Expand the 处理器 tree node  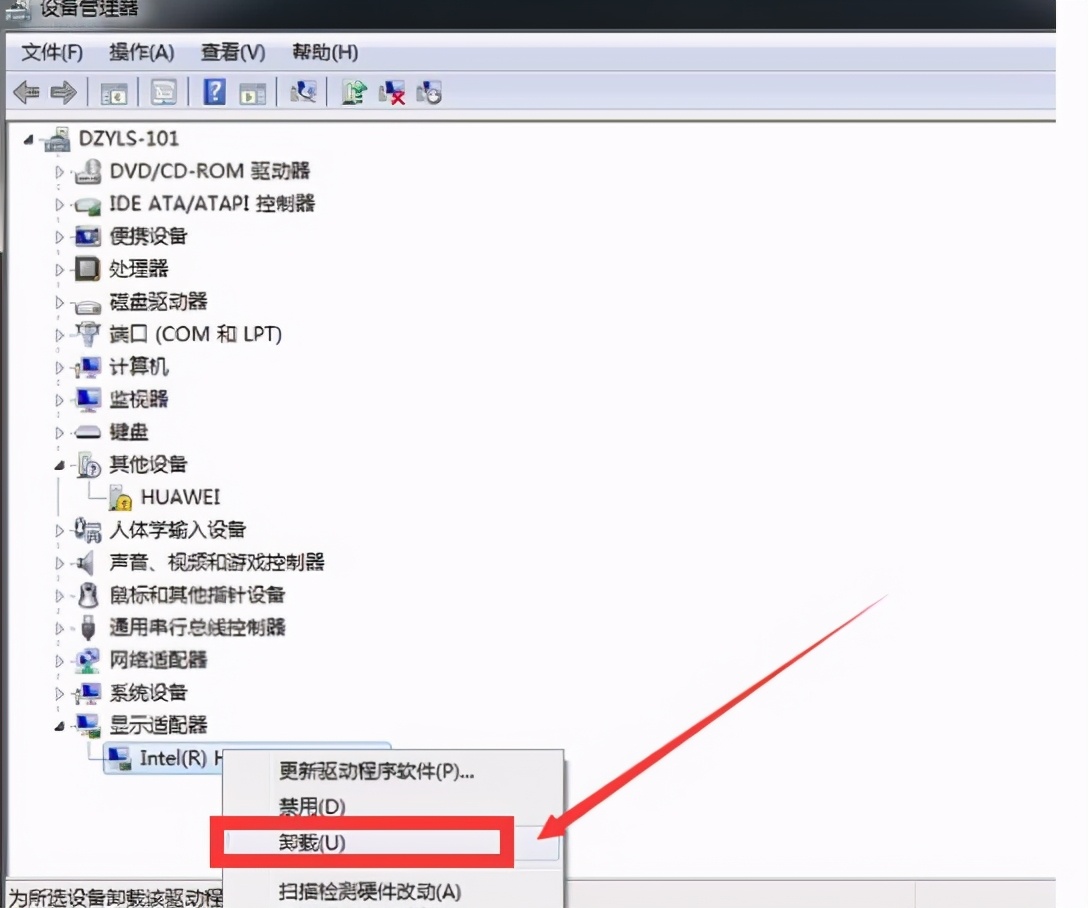(x=60, y=269)
